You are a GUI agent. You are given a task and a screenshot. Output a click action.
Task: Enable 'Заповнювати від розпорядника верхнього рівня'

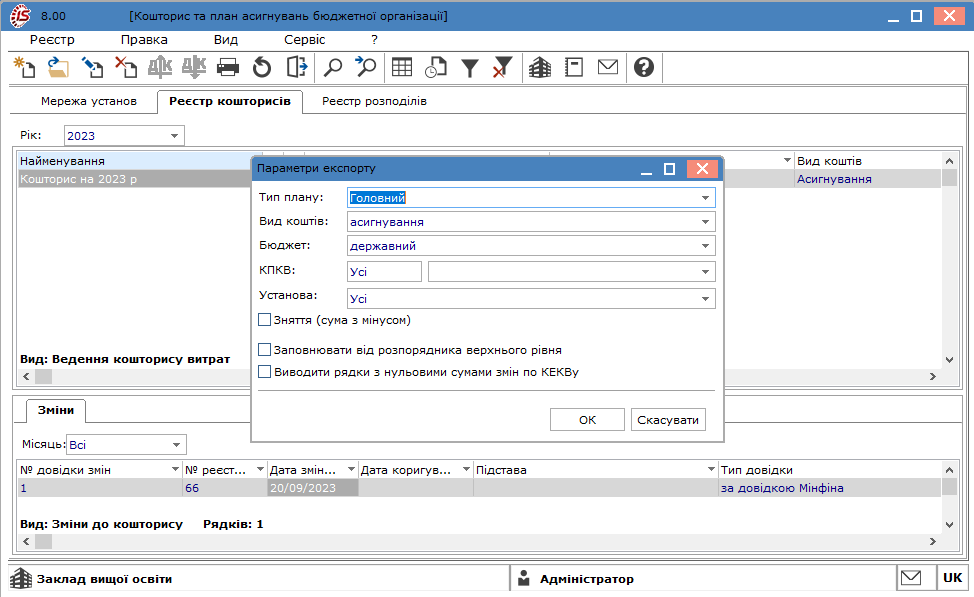click(265, 350)
